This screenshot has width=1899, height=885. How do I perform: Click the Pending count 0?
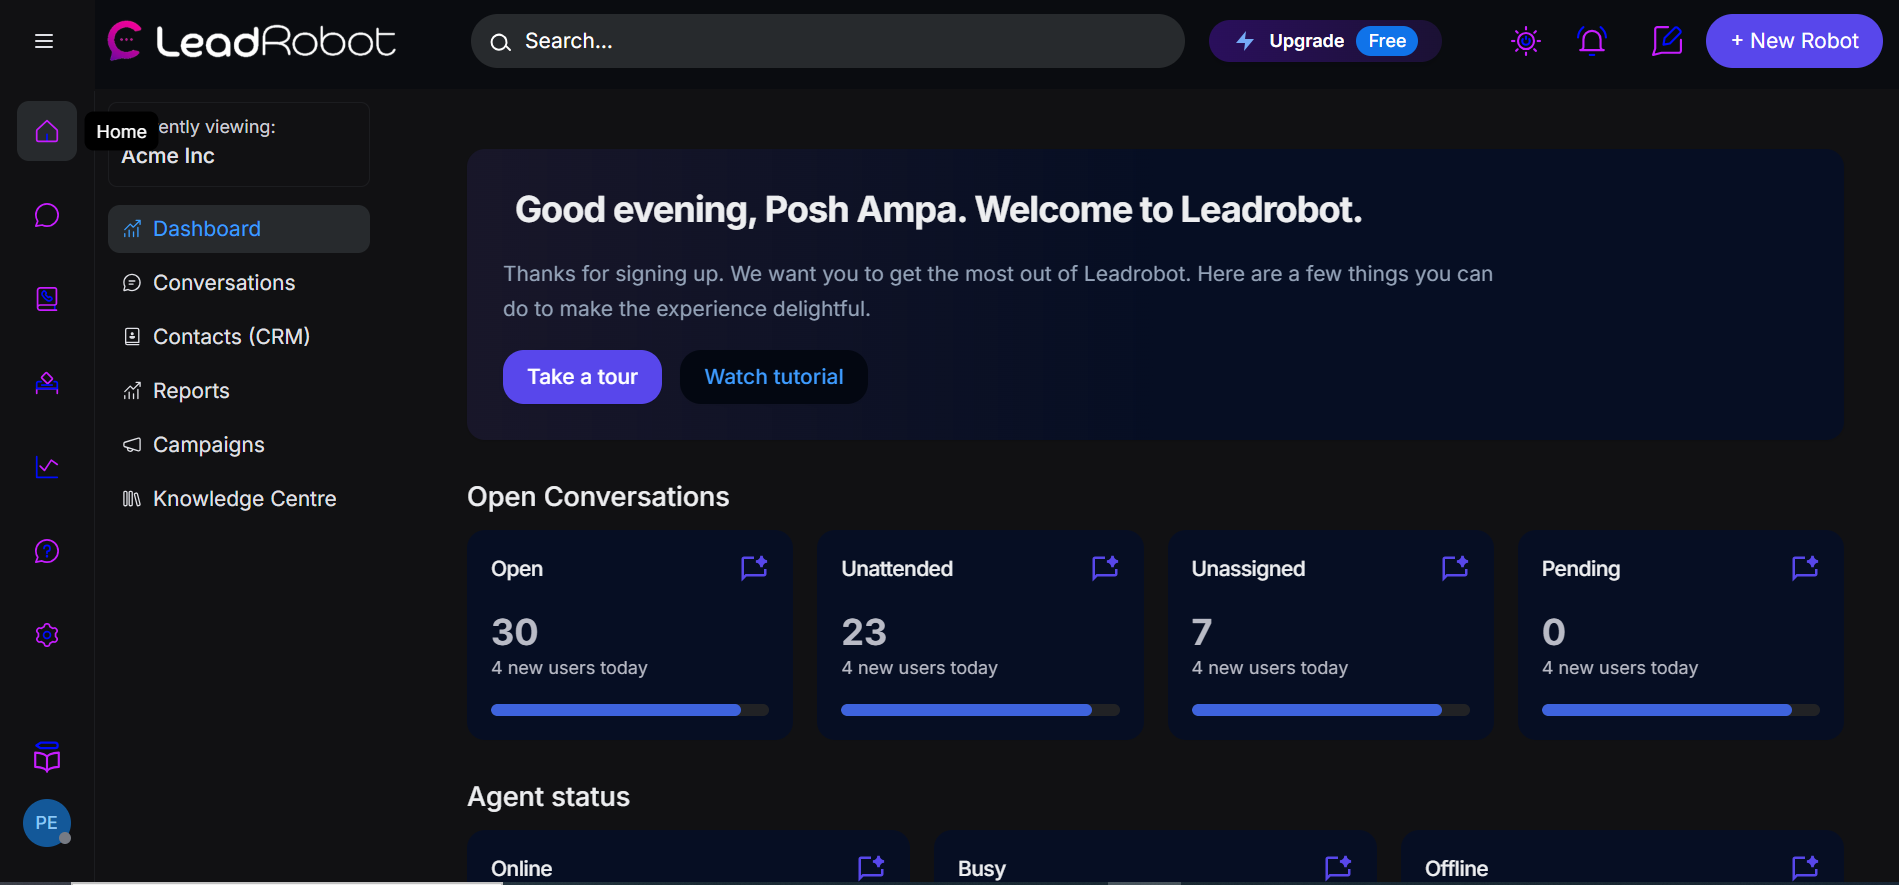pos(1554,632)
